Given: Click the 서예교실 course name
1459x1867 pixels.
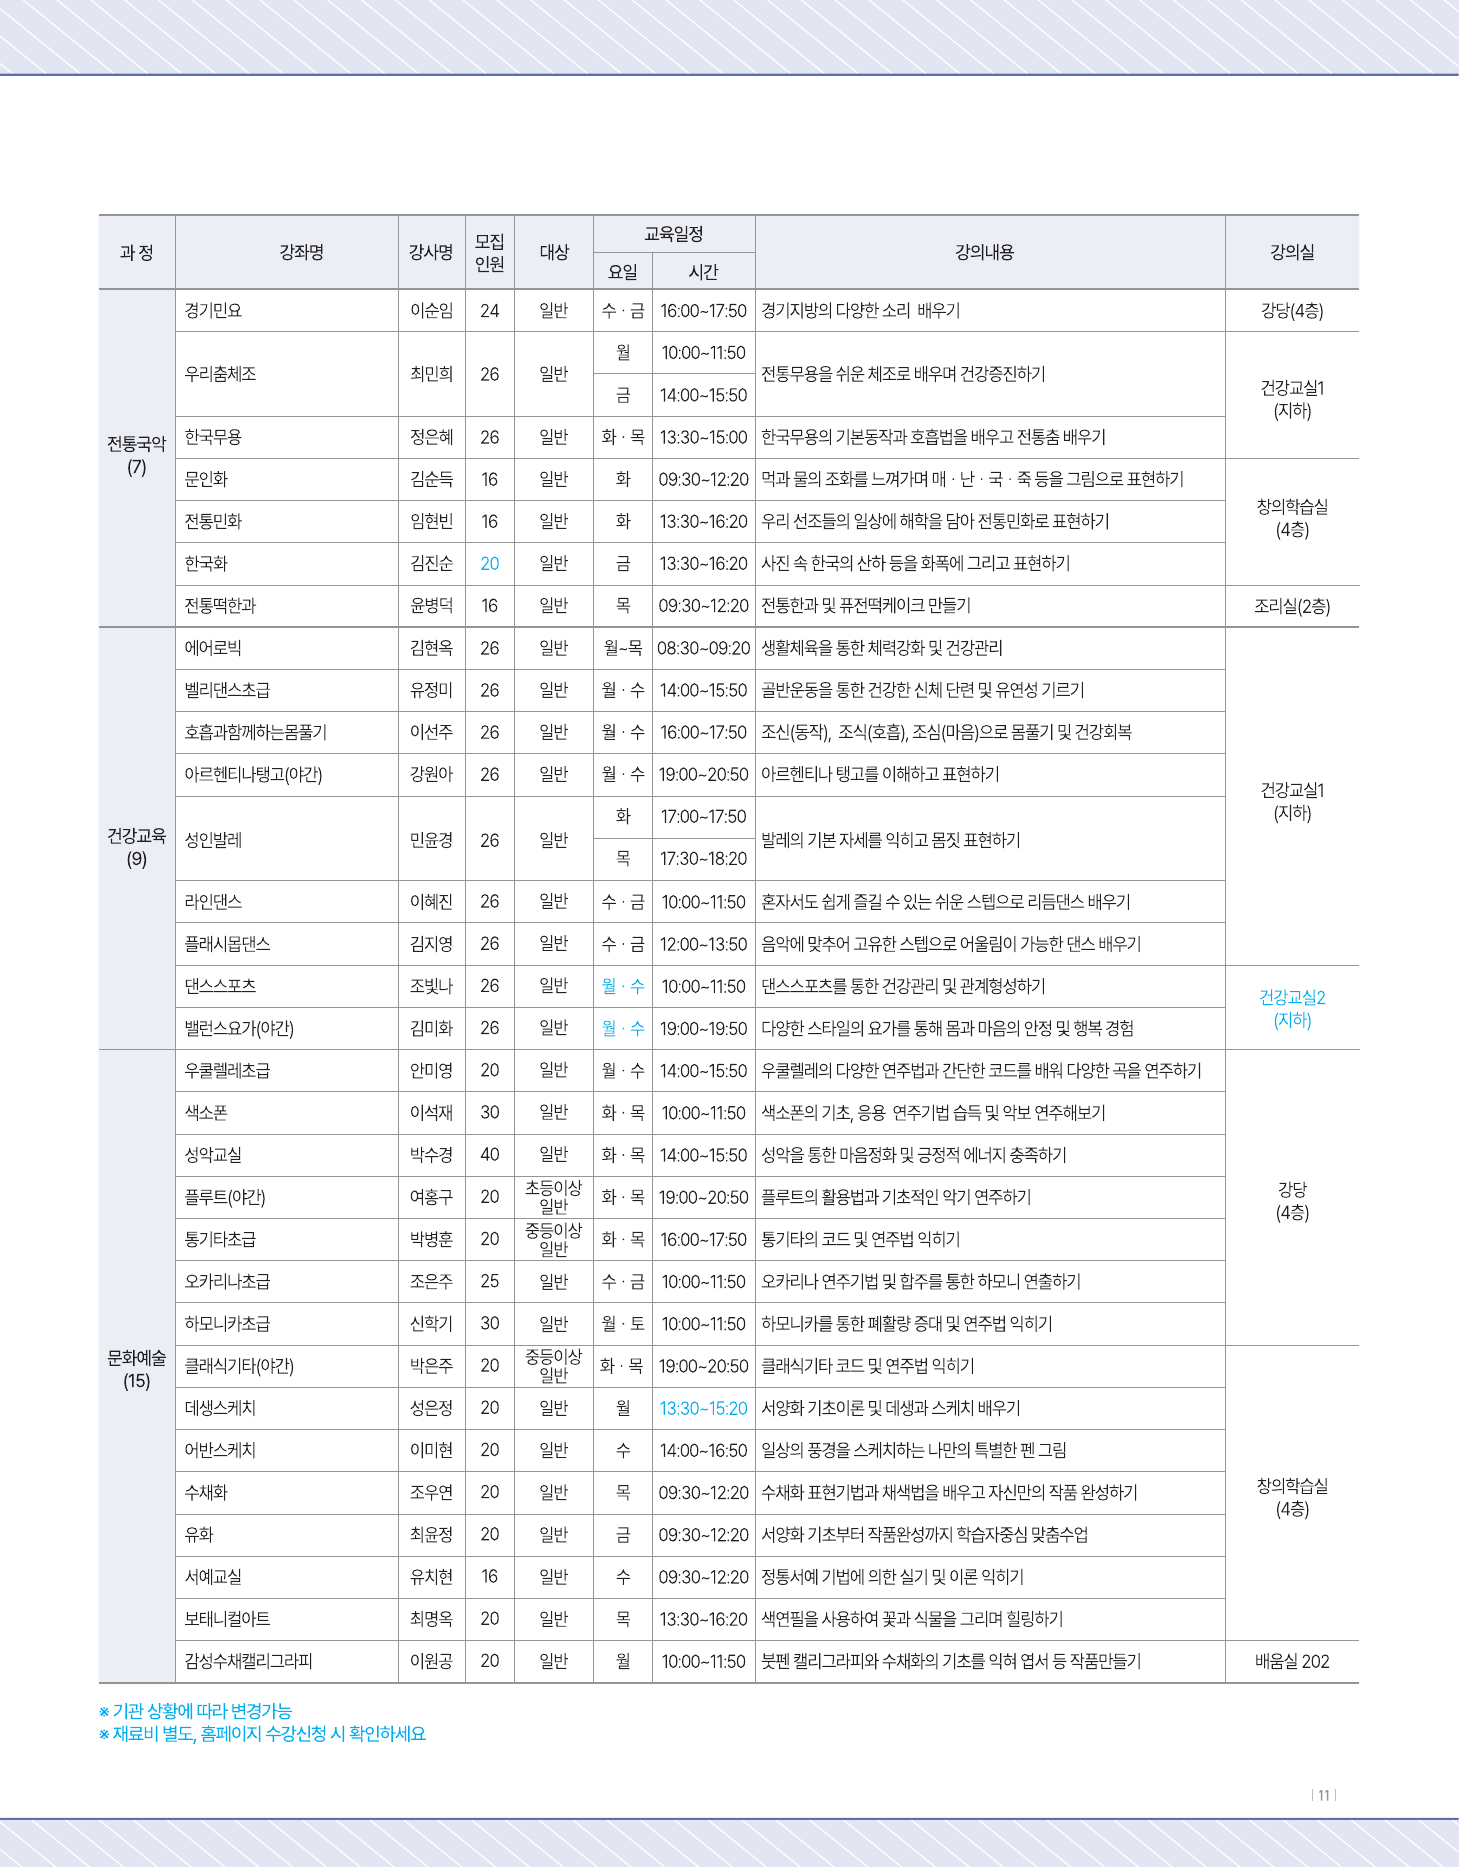Looking at the screenshot, I should point(213,1577).
